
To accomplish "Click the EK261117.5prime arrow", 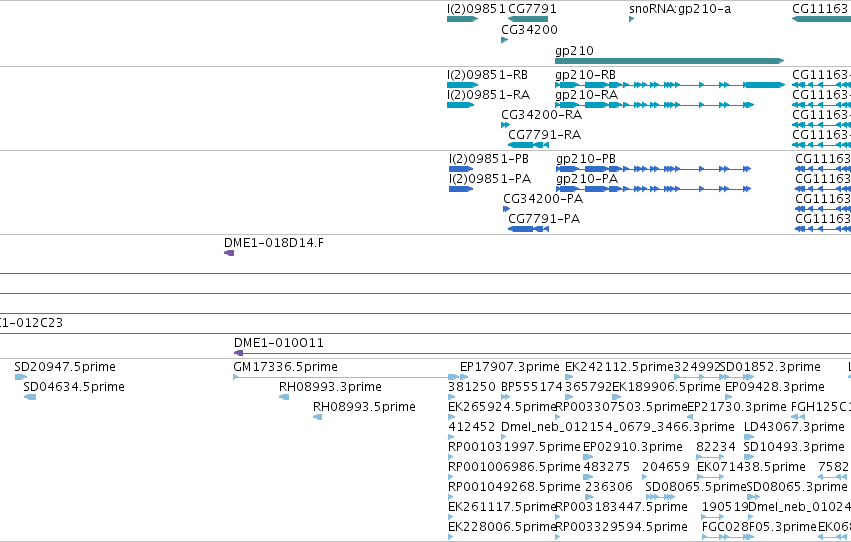I will 451,517.
